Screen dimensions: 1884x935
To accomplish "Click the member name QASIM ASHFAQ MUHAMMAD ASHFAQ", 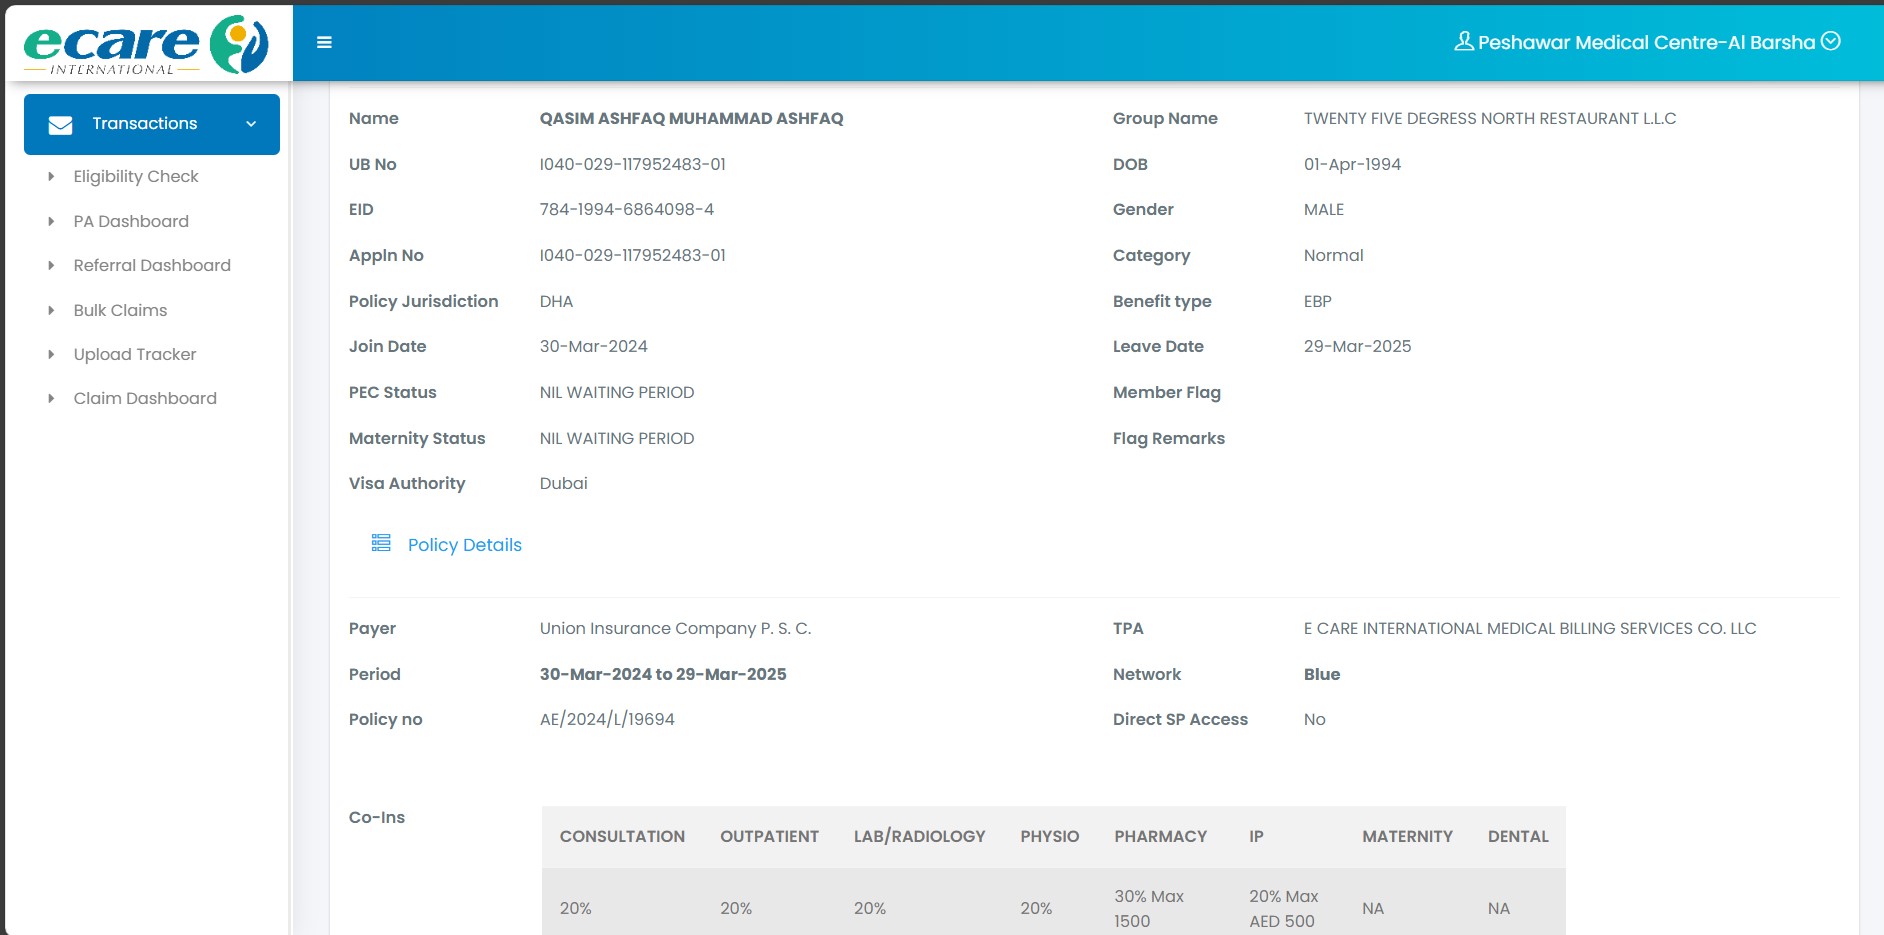I will 691,119.
